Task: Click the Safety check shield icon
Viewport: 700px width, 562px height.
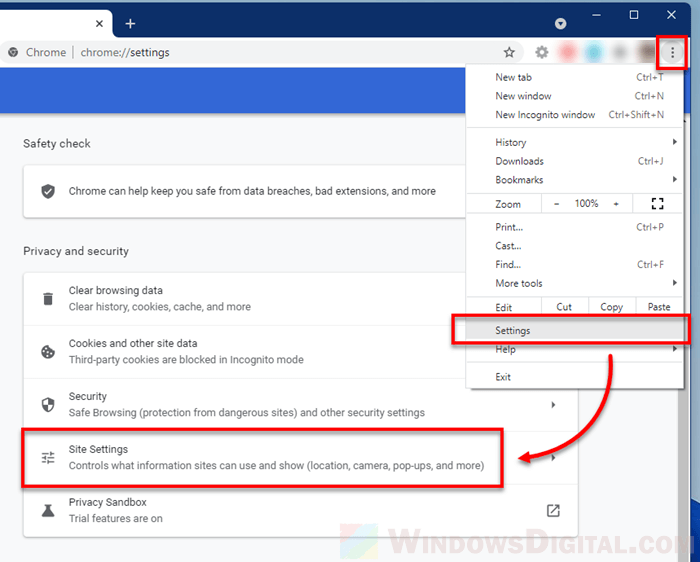Action: point(48,191)
